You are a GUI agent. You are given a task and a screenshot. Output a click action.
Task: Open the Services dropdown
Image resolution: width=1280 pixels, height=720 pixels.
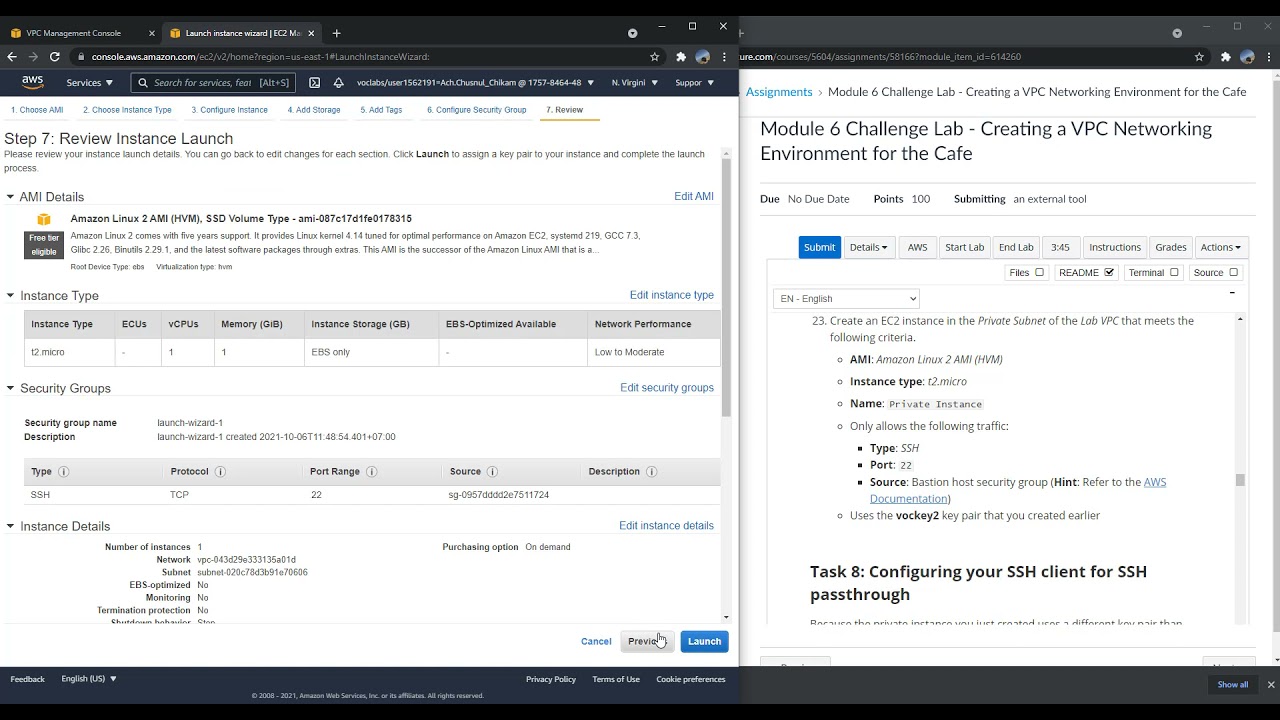[90, 83]
